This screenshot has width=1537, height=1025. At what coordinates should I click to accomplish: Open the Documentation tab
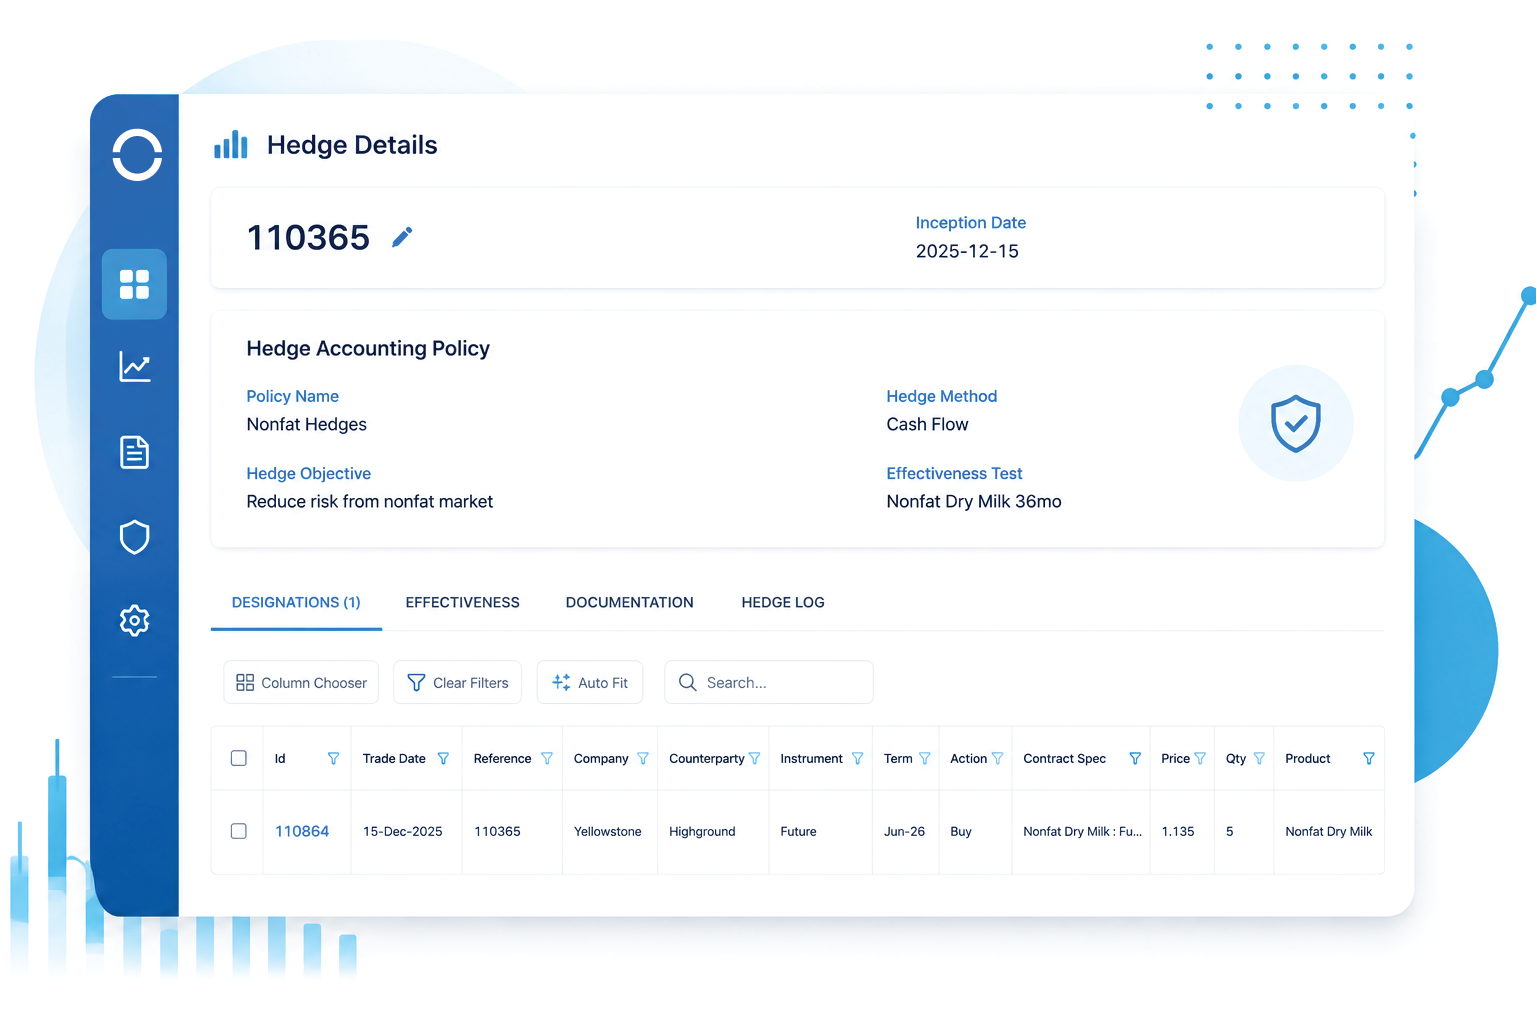tap(629, 603)
